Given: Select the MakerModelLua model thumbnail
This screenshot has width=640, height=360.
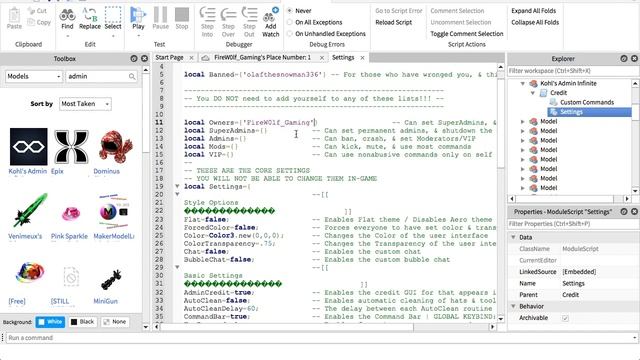Looking at the screenshot, I should pyautogui.click(x=113, y=211).
